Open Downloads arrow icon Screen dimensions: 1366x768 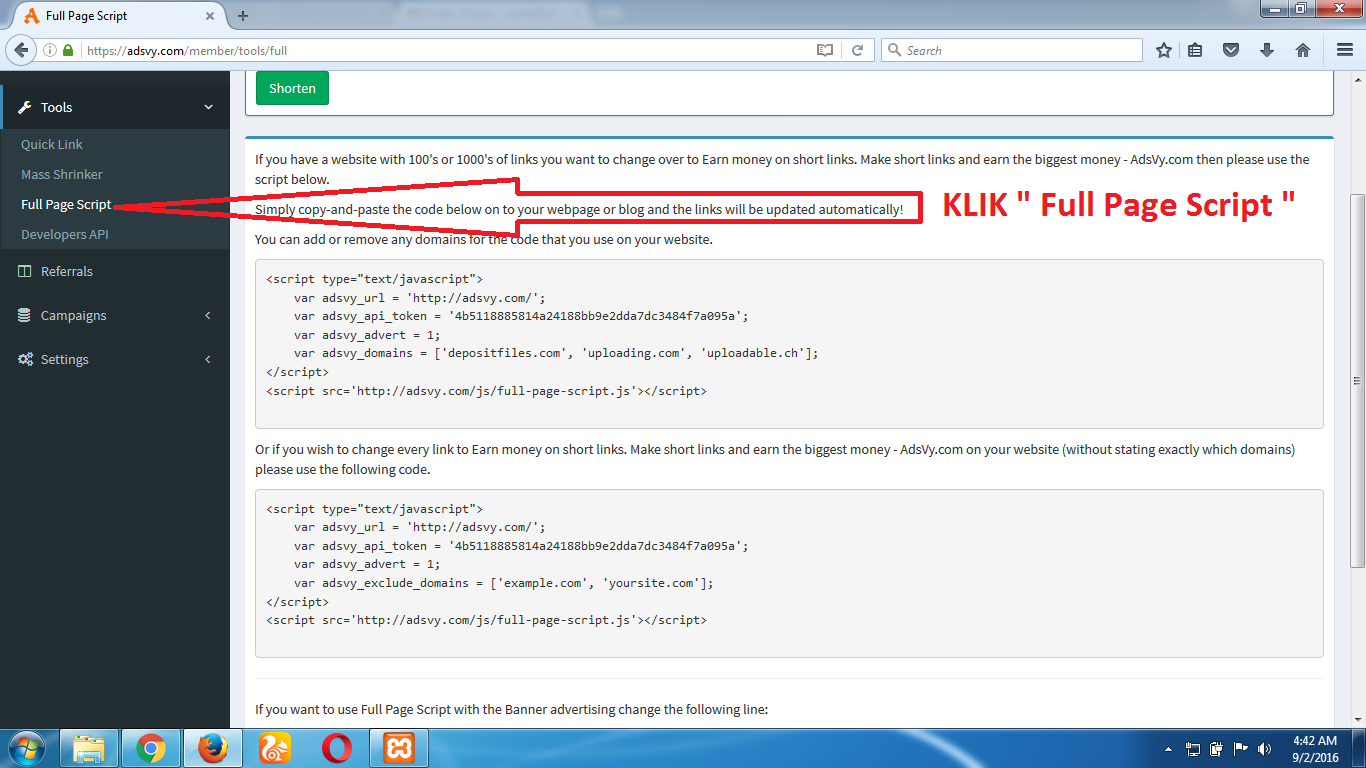(1267, 50)
